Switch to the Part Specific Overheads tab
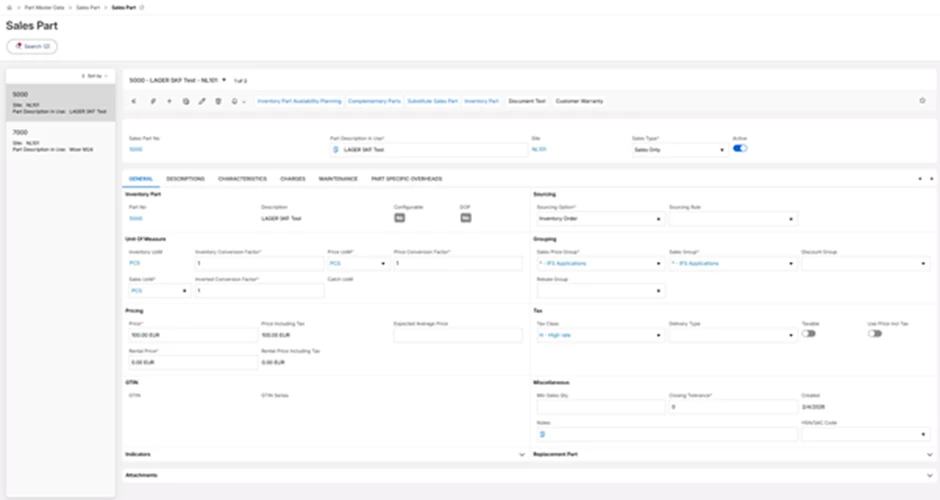Image resolution: width=940 pixels, height=500 pixels. click(406, 179)
